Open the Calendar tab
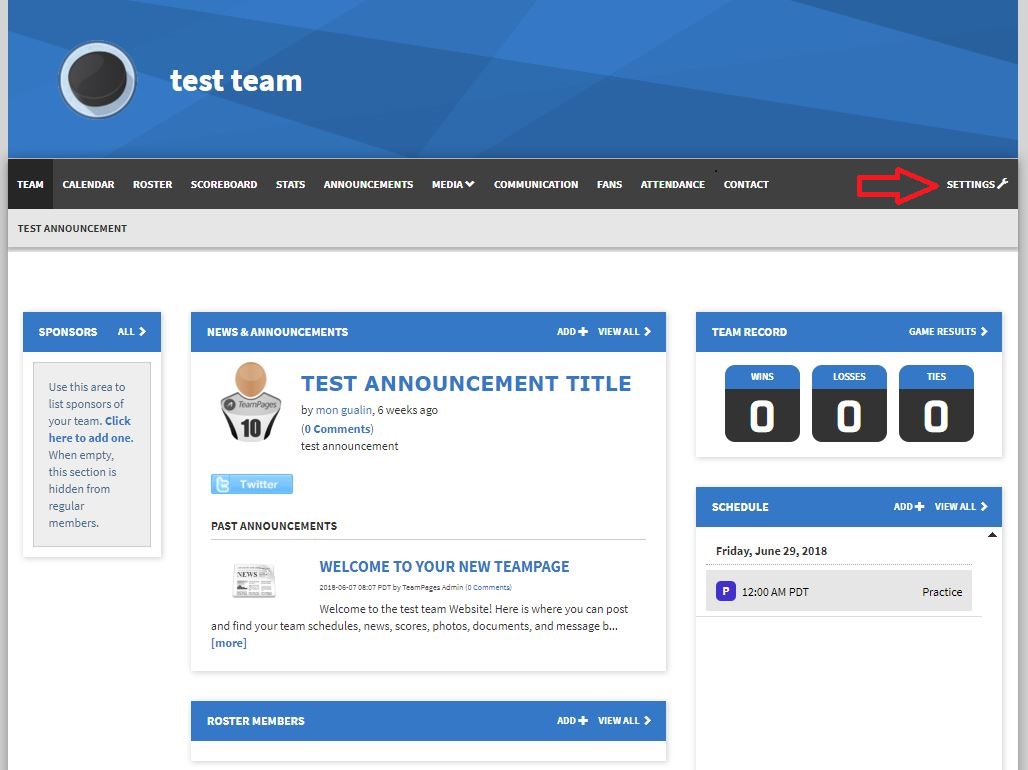The height and width of the screenshot is (770, 1028). (x=89, y=184)
